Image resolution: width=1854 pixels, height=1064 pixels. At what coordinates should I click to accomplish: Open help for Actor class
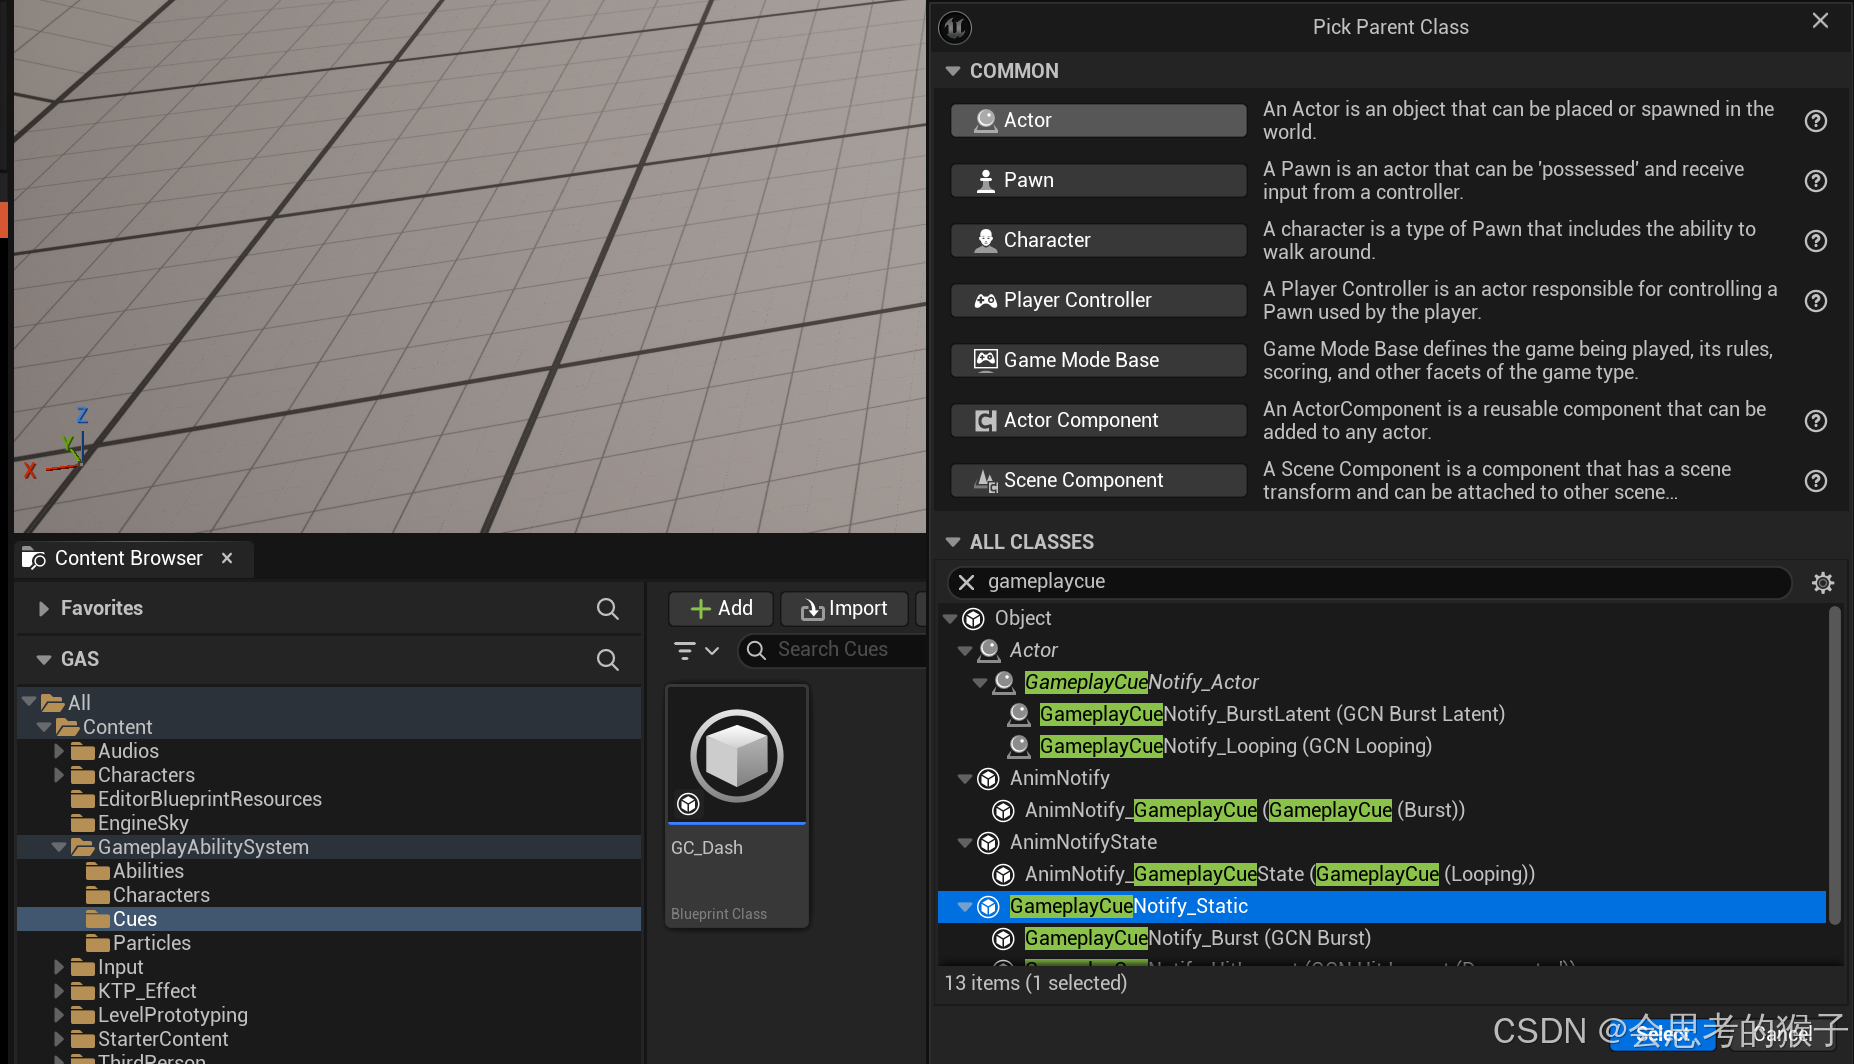(x=1816, y=121)
